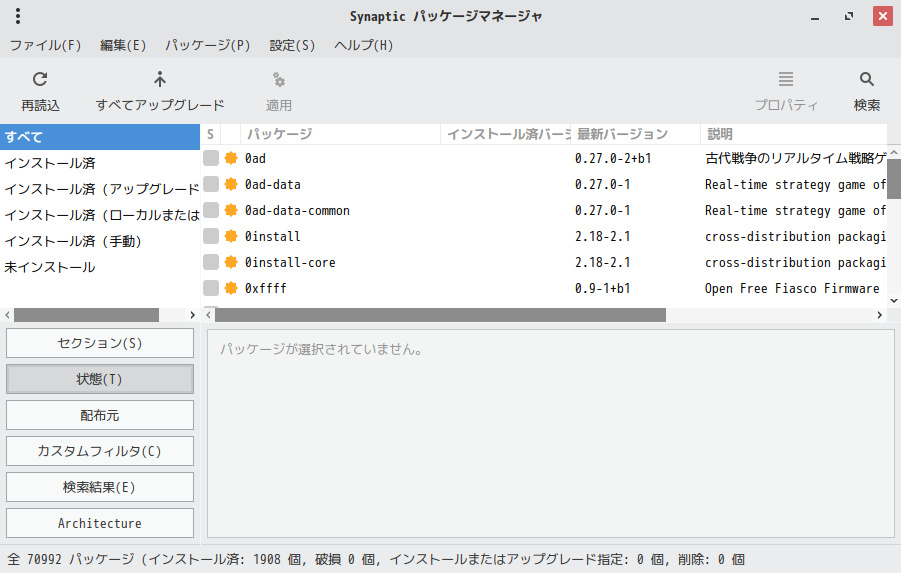The width and height of the screenshot is (901, 573).
Task: Click the orange badge icon beside 0ad
Action: coord(231,158)
